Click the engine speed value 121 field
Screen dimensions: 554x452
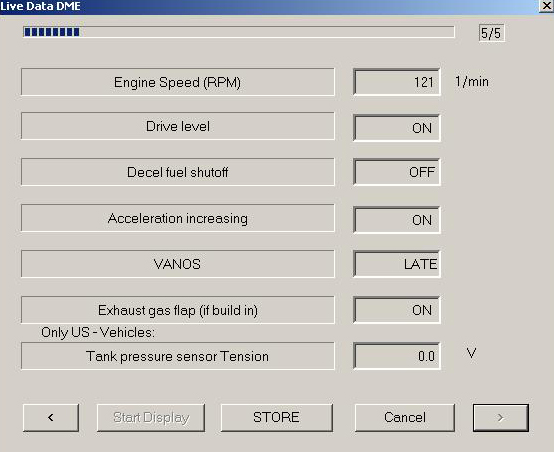(x=397, y=82)
